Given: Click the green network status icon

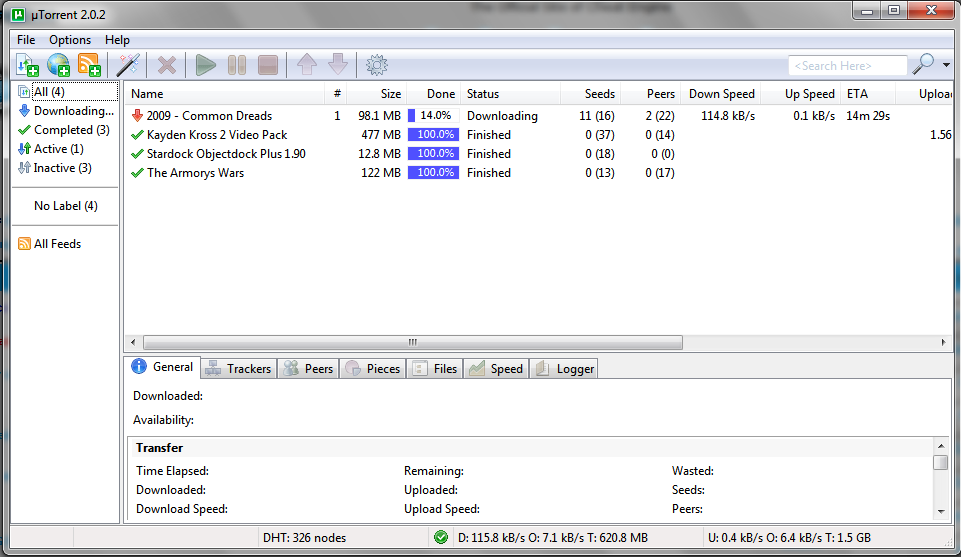Looking at the screenshot, I should click(x=441, y=537).
